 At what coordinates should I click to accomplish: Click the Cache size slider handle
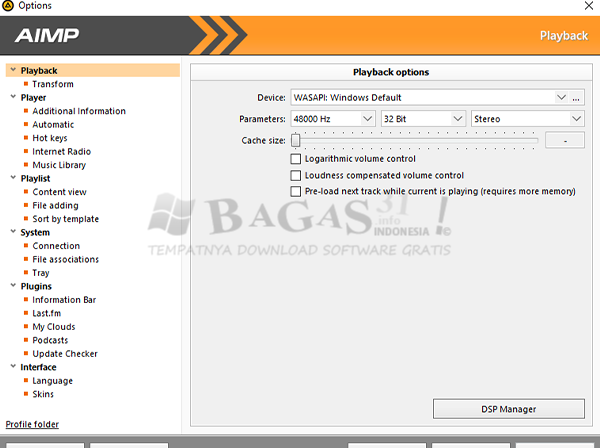pyautogui.click(x=295, y=140)
